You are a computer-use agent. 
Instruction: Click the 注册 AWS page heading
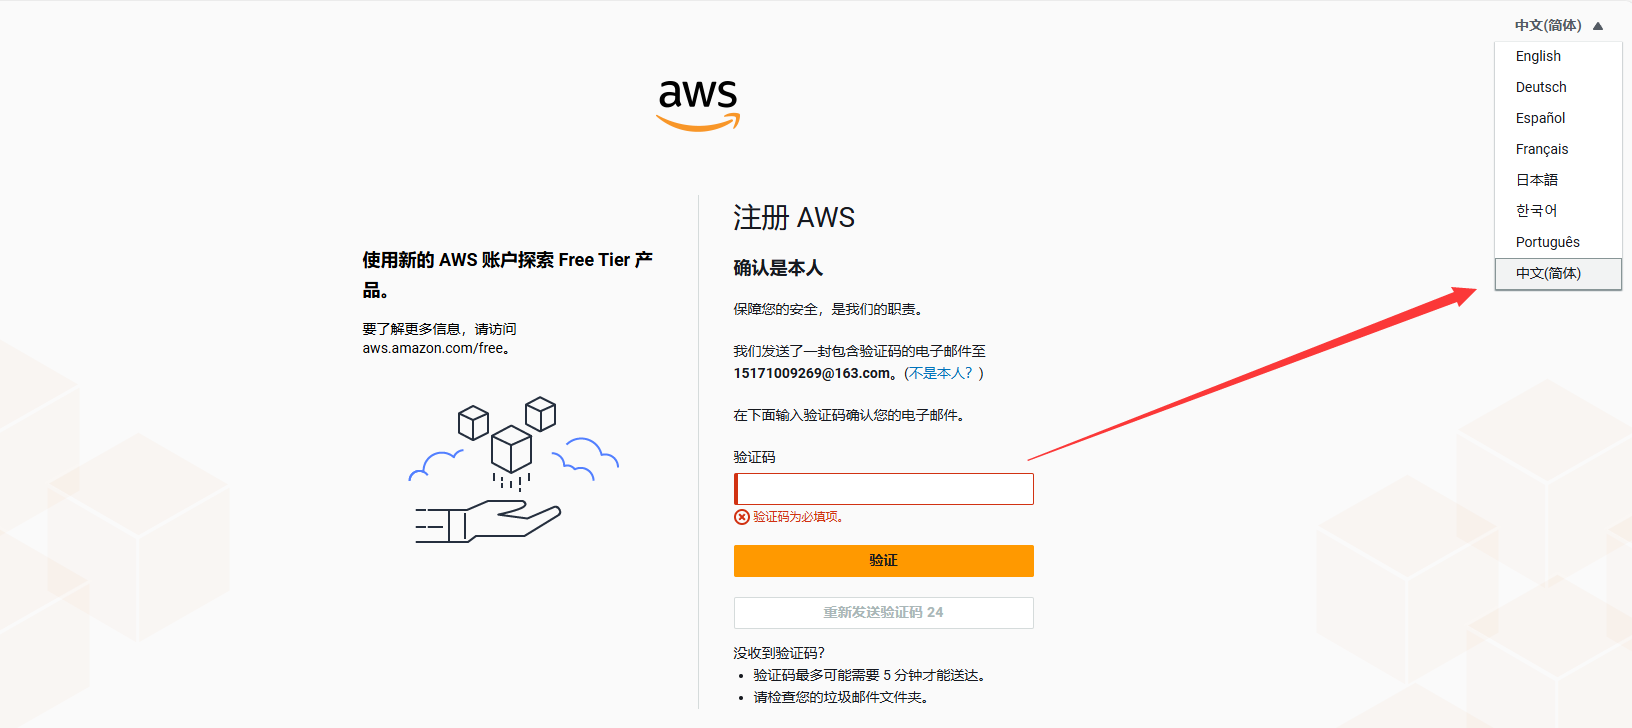coord(794,217)
